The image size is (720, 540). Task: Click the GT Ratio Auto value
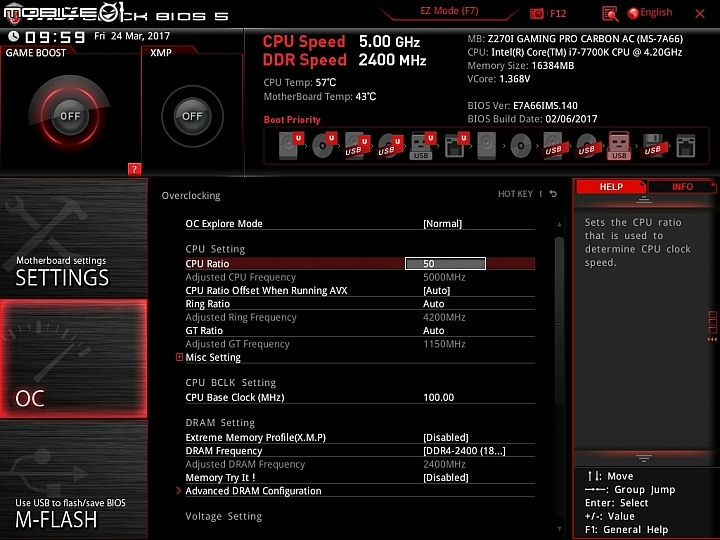(433, 331)
